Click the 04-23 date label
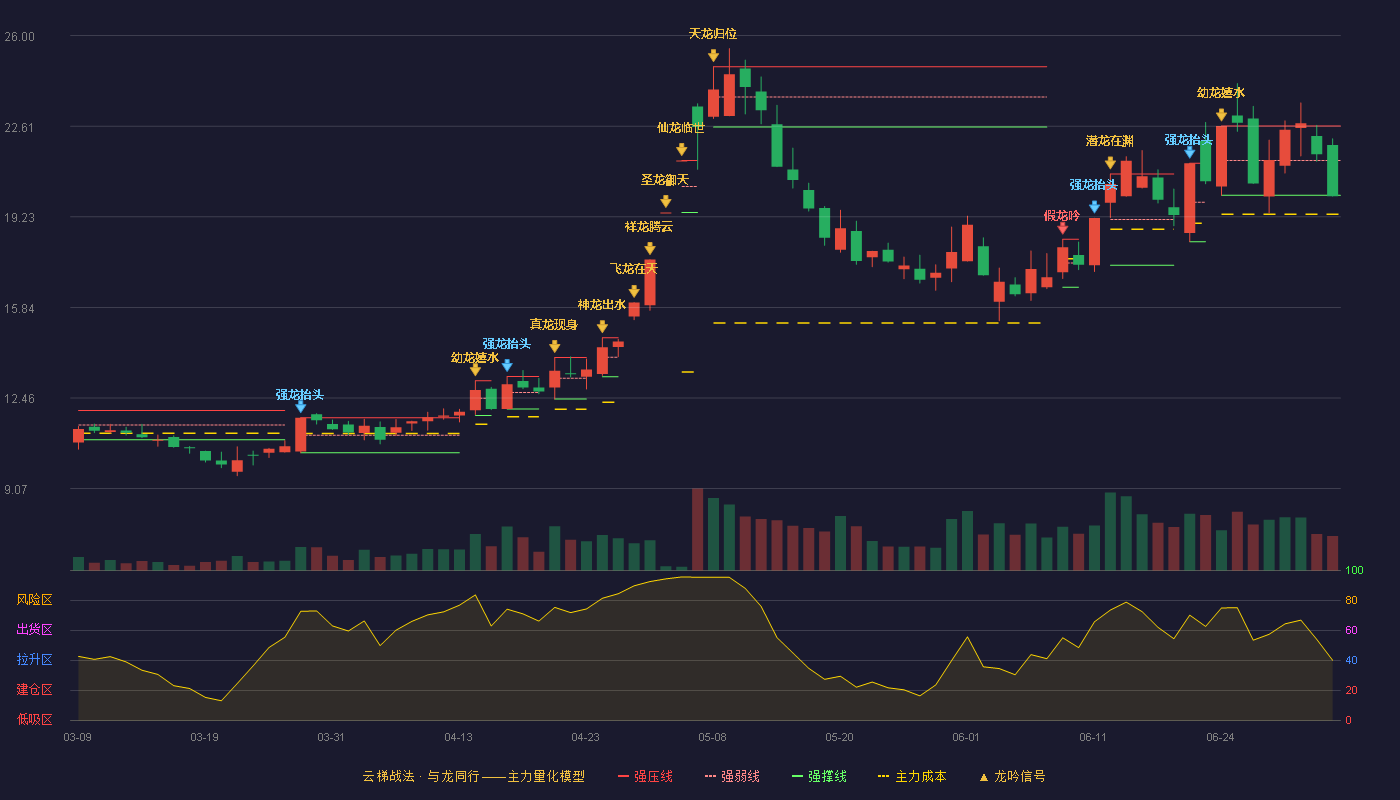Viewport: 1400px width, 800px height. [585, 737]
